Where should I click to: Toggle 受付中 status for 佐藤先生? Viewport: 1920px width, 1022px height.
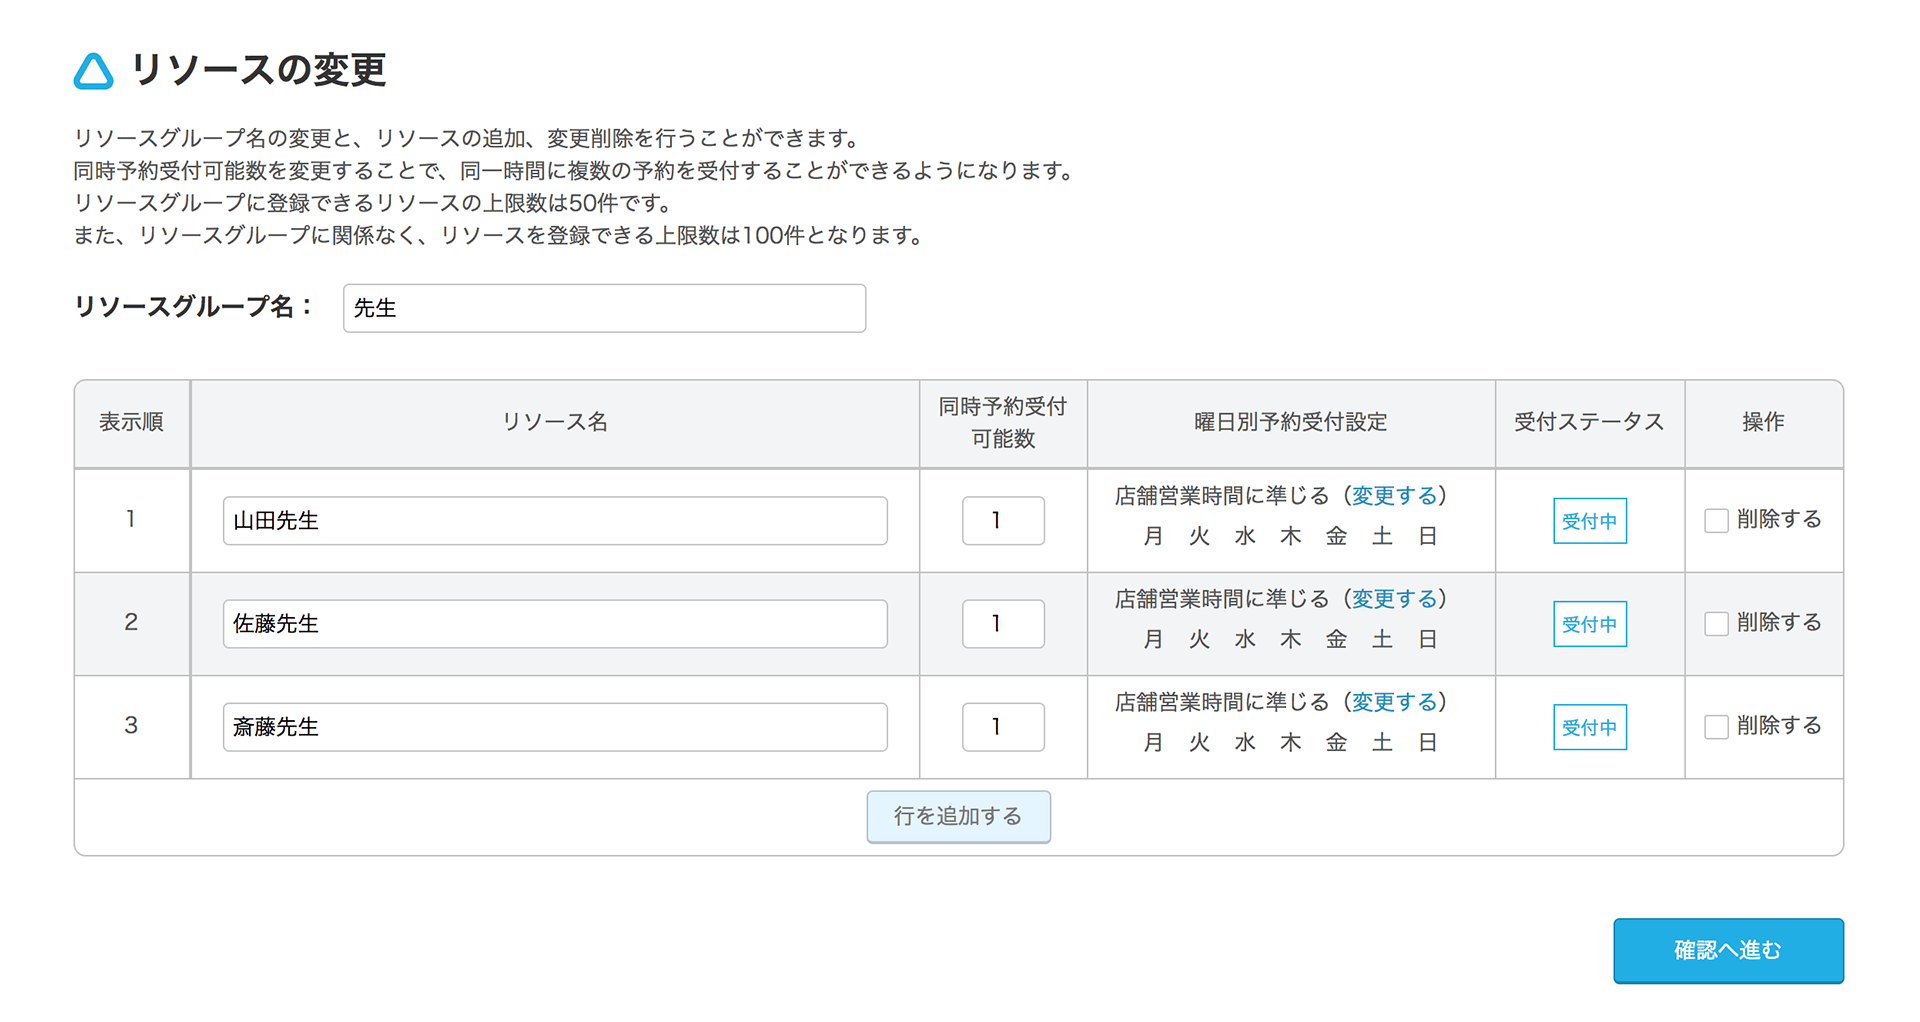pyautogui.click(x=1589, y=624)
